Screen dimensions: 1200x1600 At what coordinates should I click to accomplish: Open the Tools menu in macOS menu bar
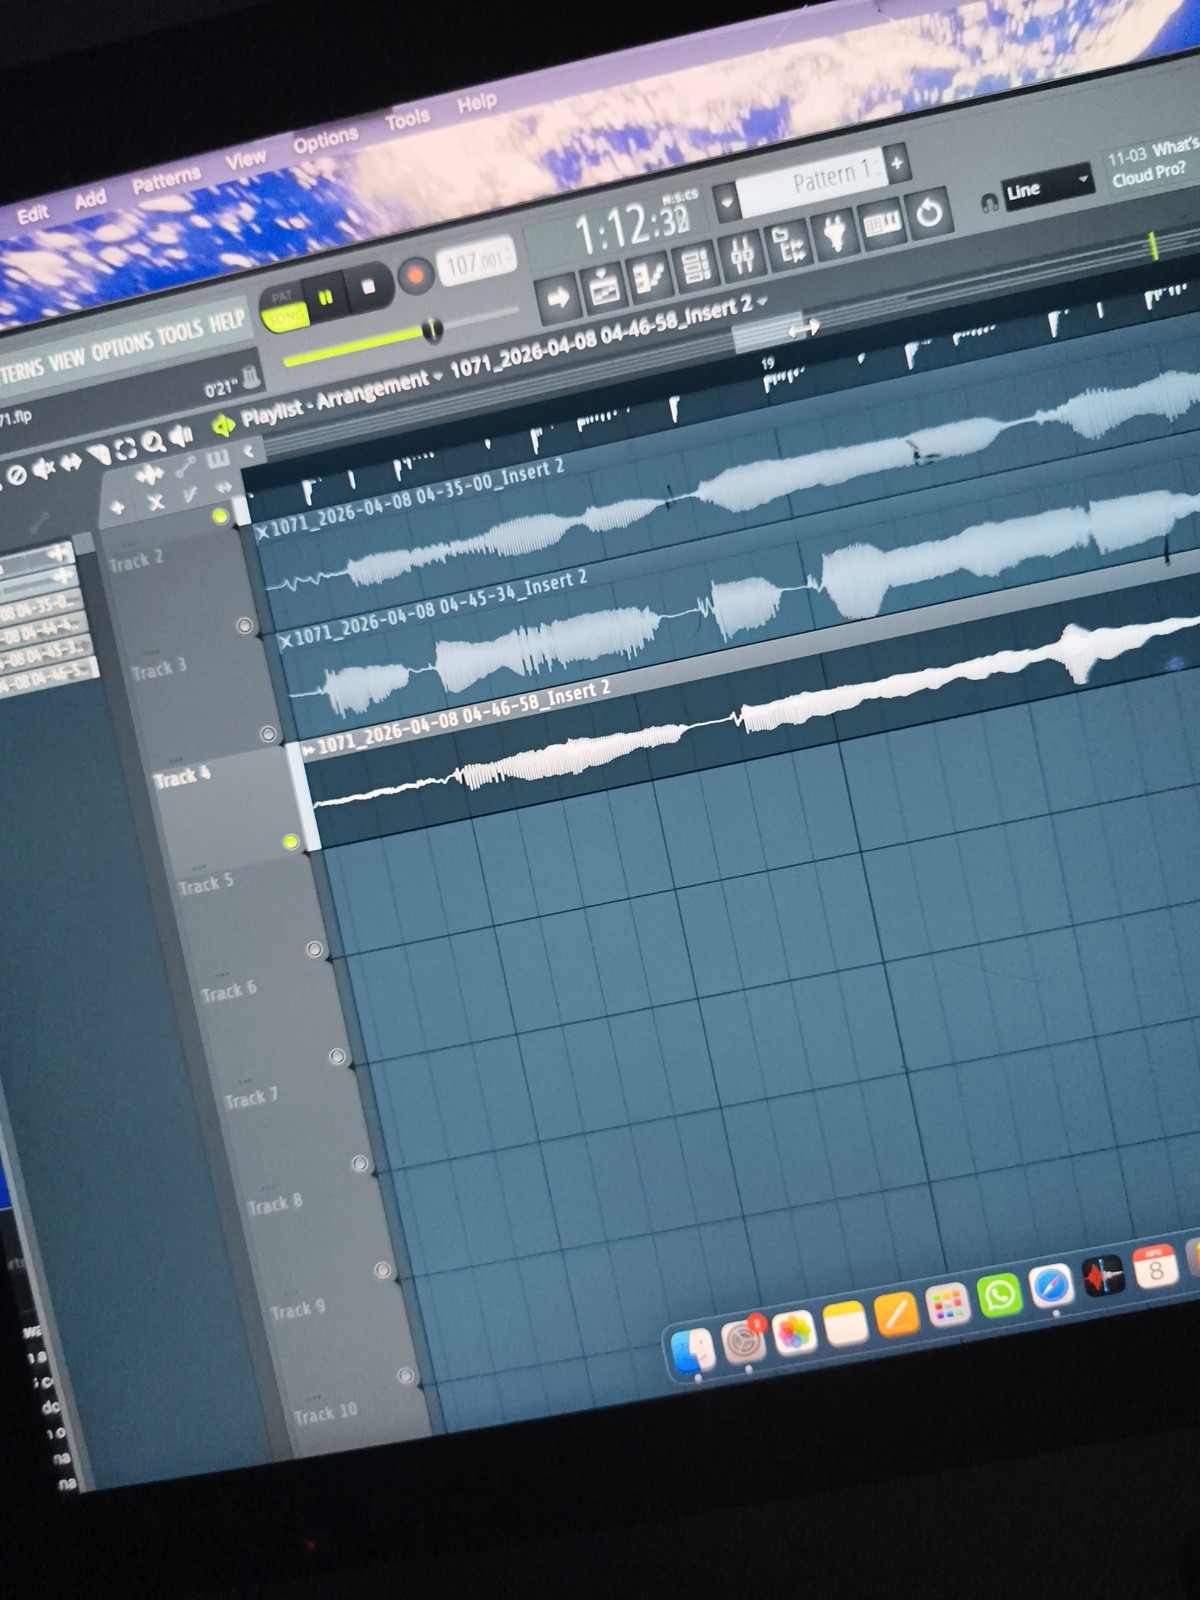pyautogui.click(x=406, y=120)
